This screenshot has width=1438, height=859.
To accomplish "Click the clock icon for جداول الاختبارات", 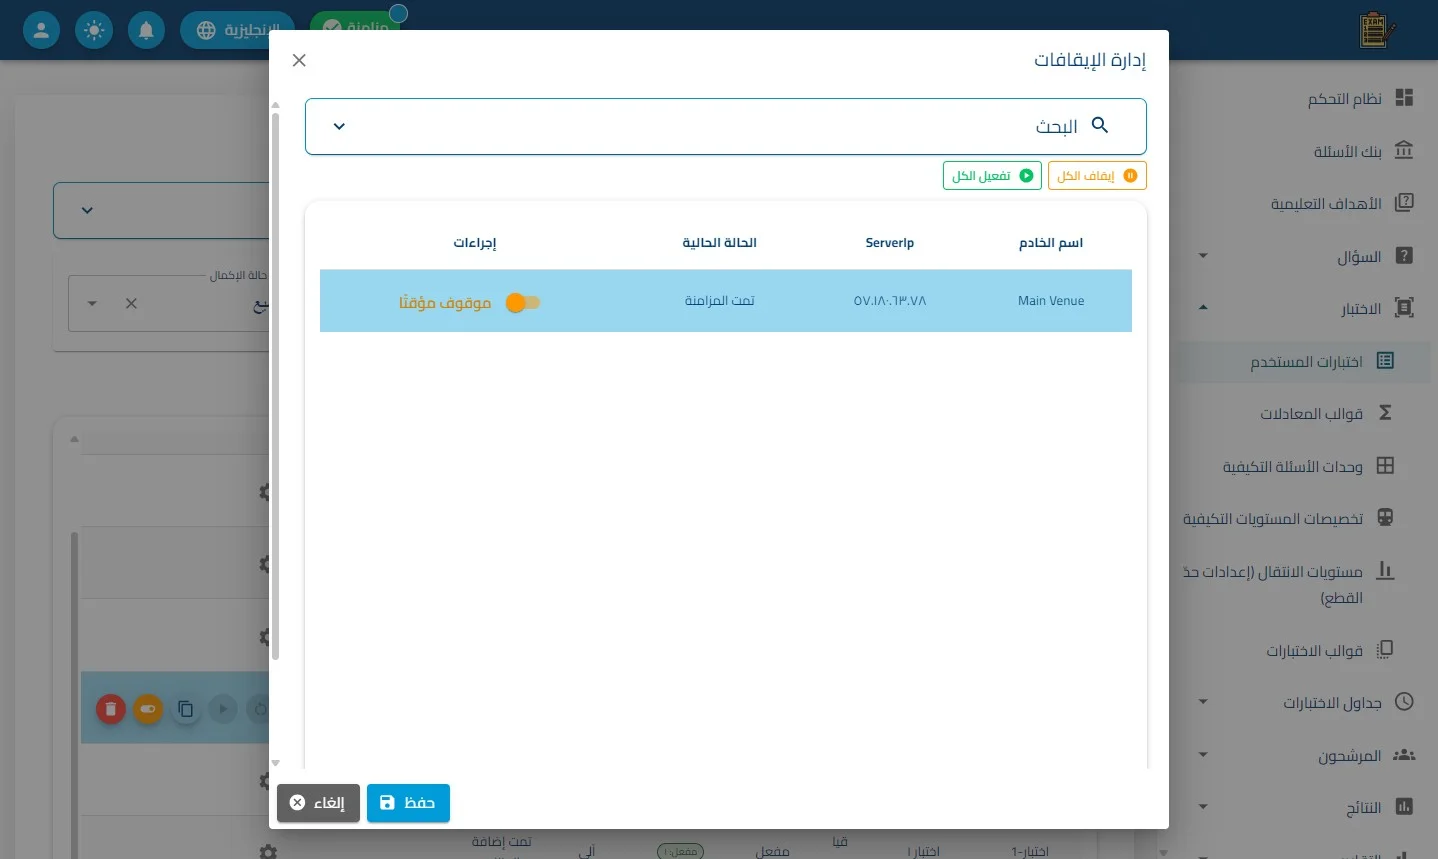I will coord(1404,701).
